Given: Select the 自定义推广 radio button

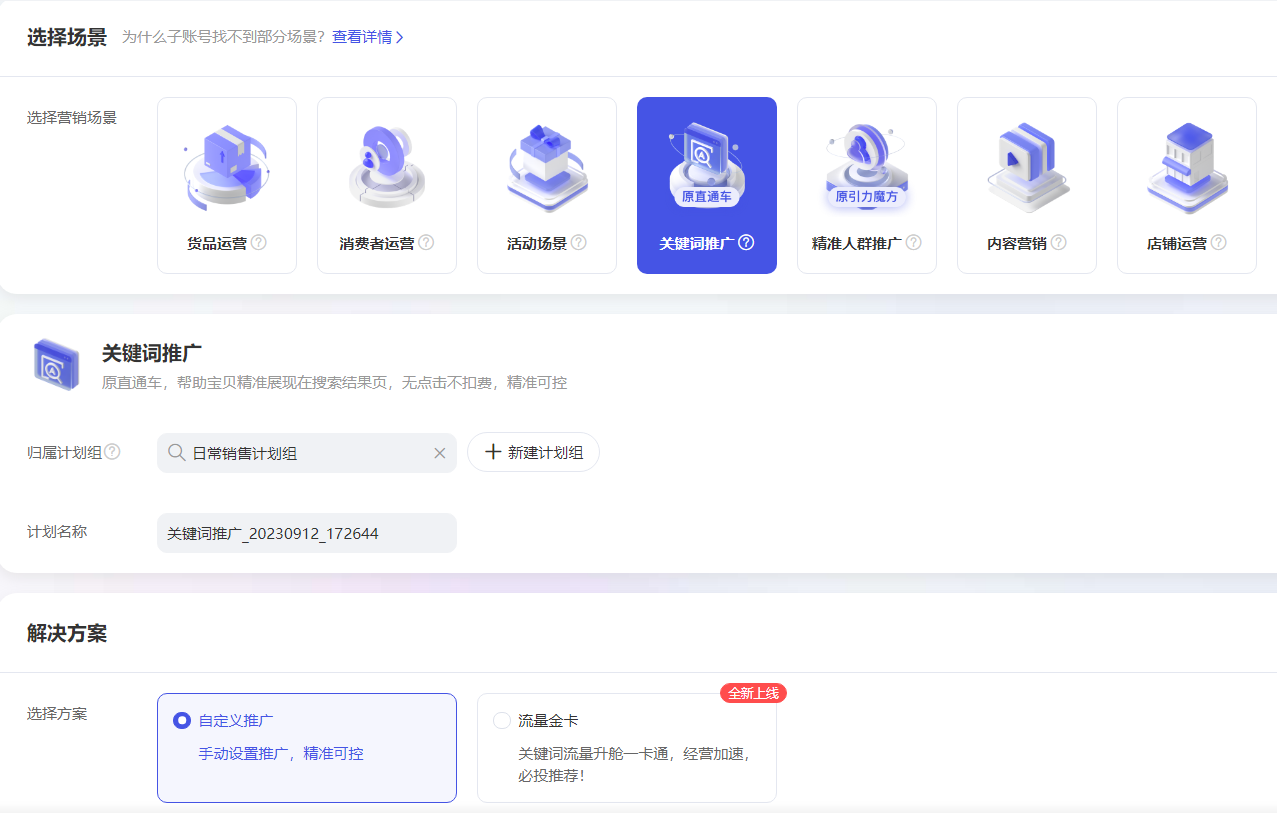Looking at the screenshot, I should tap(182, 720).
